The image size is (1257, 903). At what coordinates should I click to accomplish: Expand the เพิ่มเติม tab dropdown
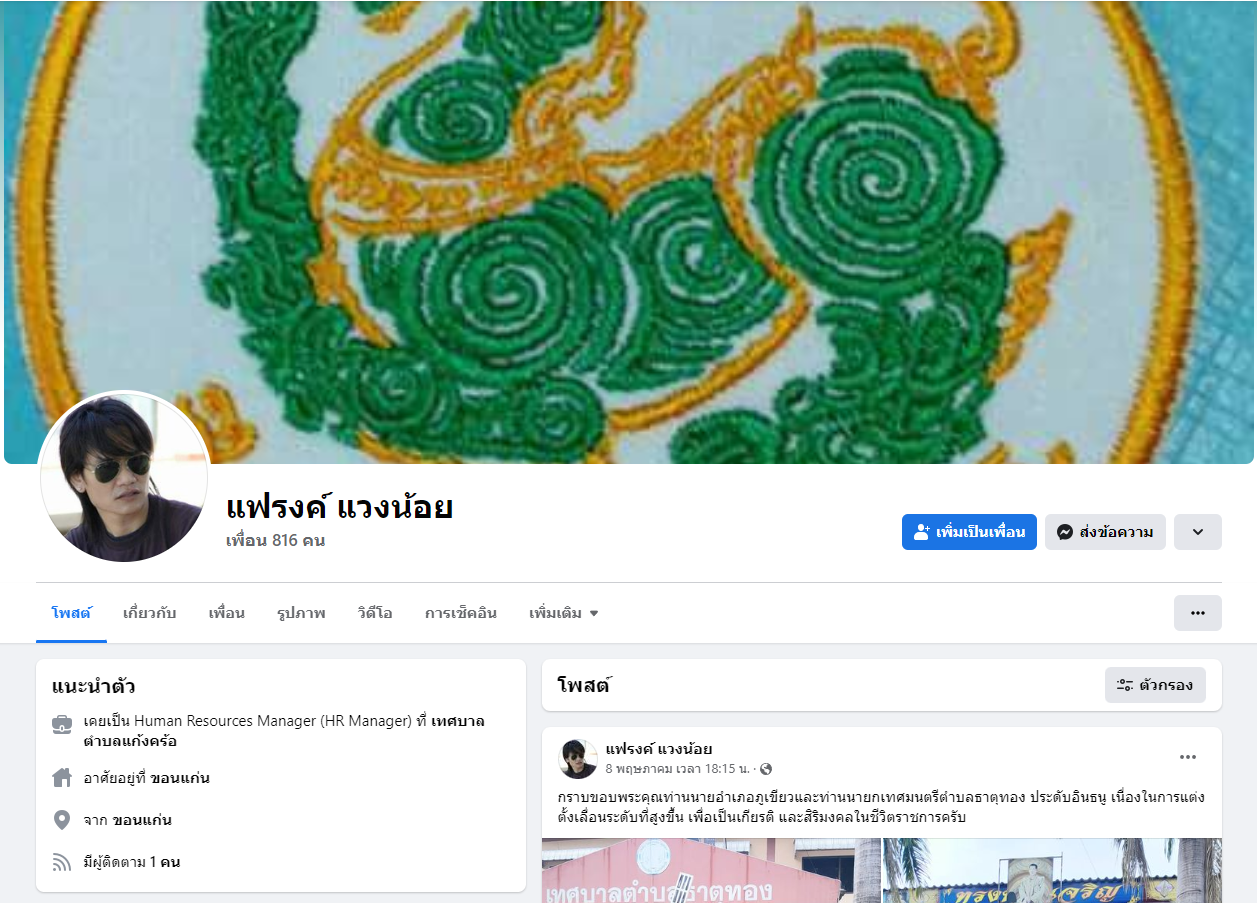click(x=564, y=613)
